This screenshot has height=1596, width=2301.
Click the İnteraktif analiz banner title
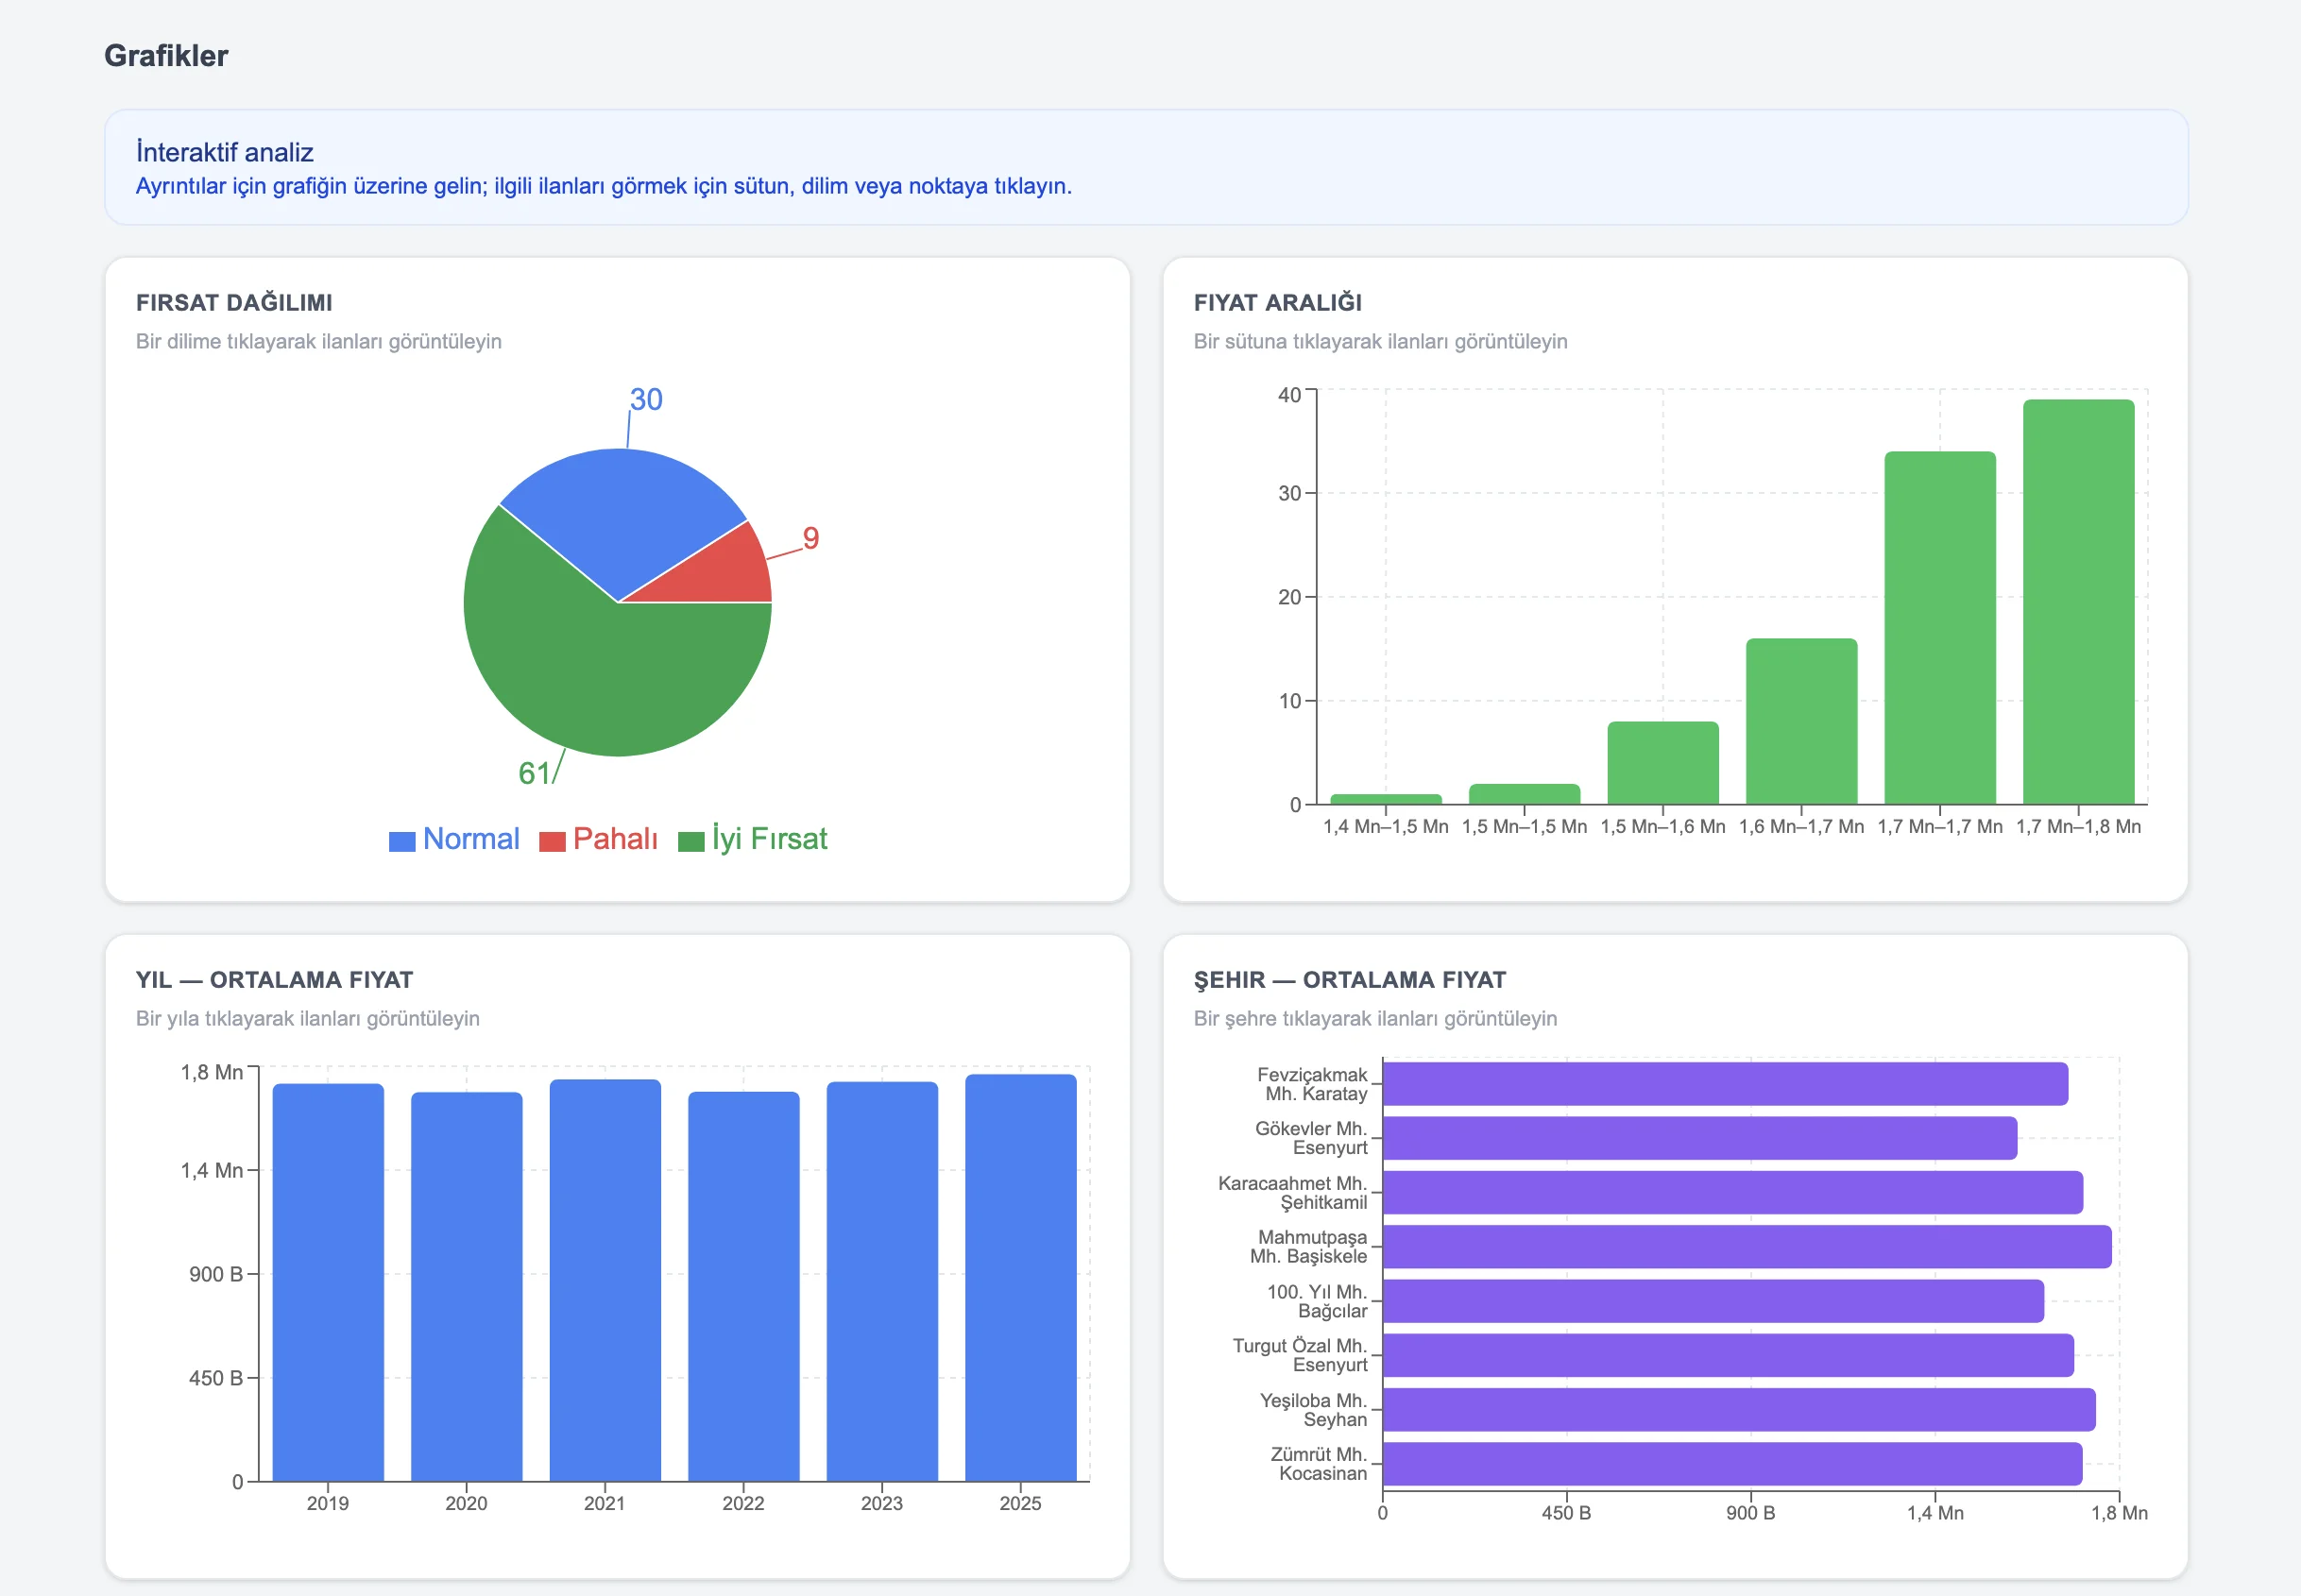(x=225, y=152)
